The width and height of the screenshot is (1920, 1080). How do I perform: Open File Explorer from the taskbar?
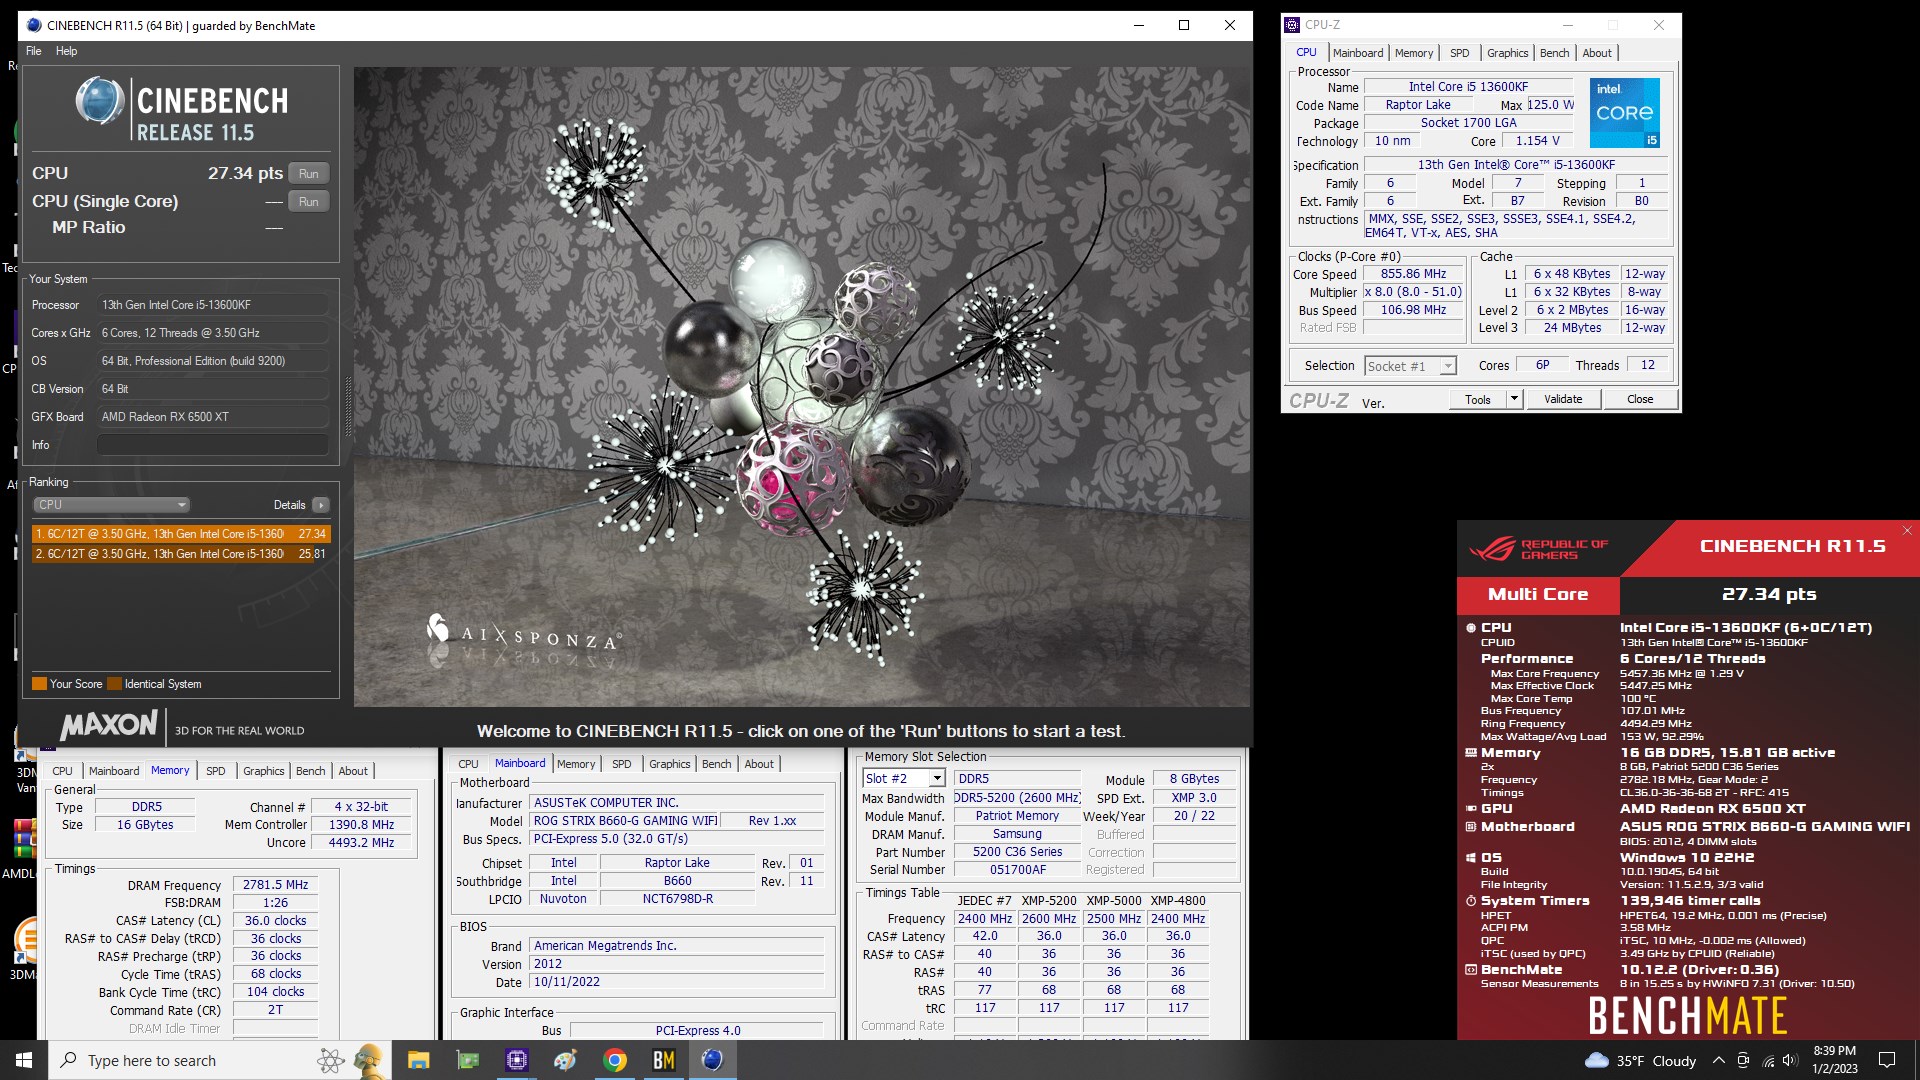click(418, 1060)
